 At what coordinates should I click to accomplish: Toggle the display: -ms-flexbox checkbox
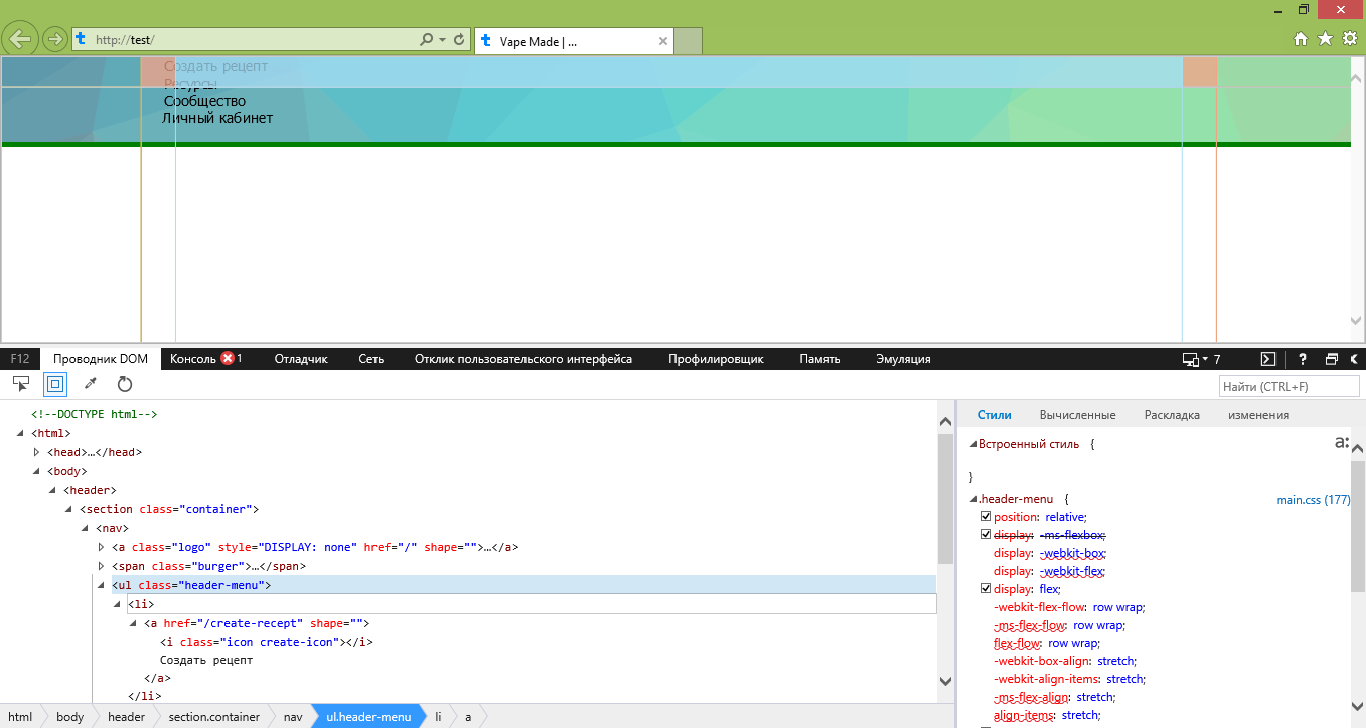click(986, 535)
